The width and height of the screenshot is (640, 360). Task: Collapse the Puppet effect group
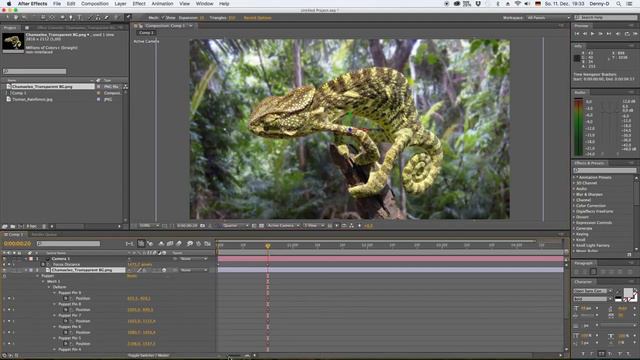click(38, 276)
